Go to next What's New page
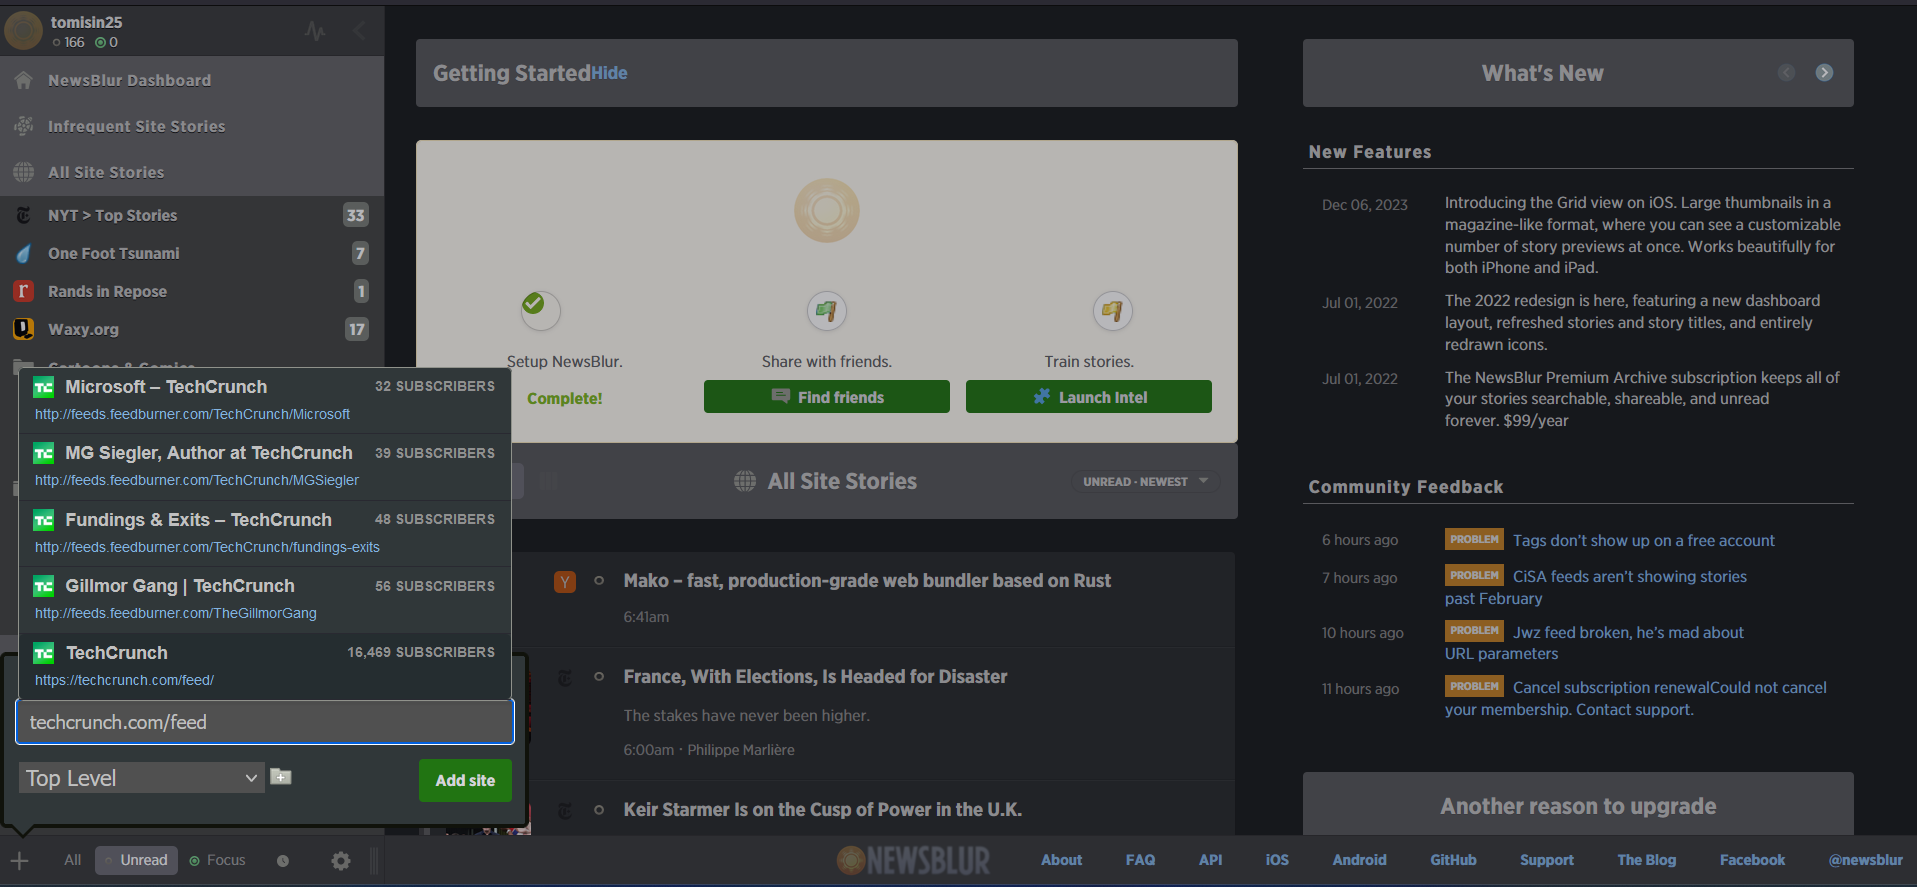1917x887 pixels. coord(1824,72)
